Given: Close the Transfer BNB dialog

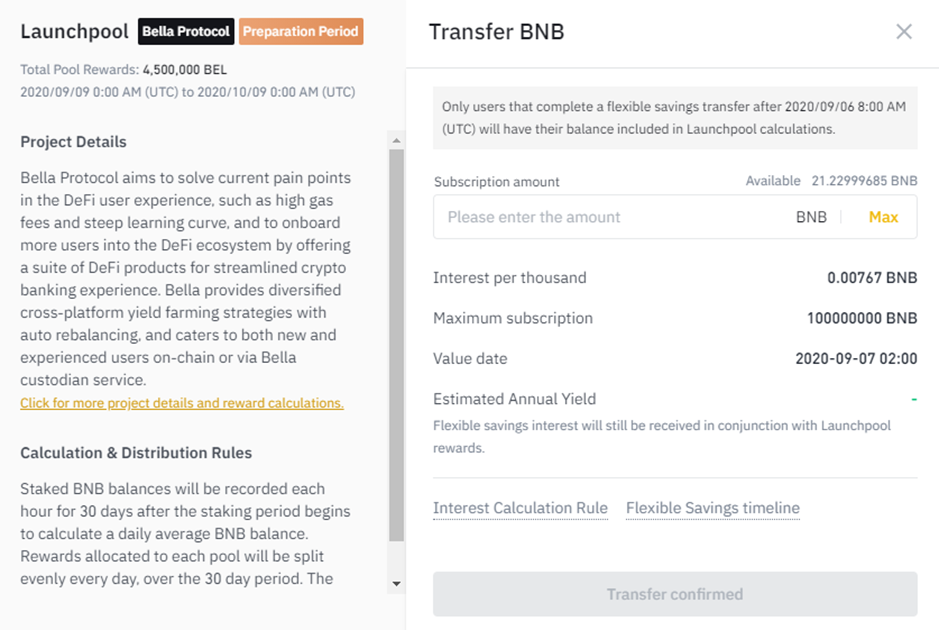Looking at the screenshot, I should click(x=904, y=32).
